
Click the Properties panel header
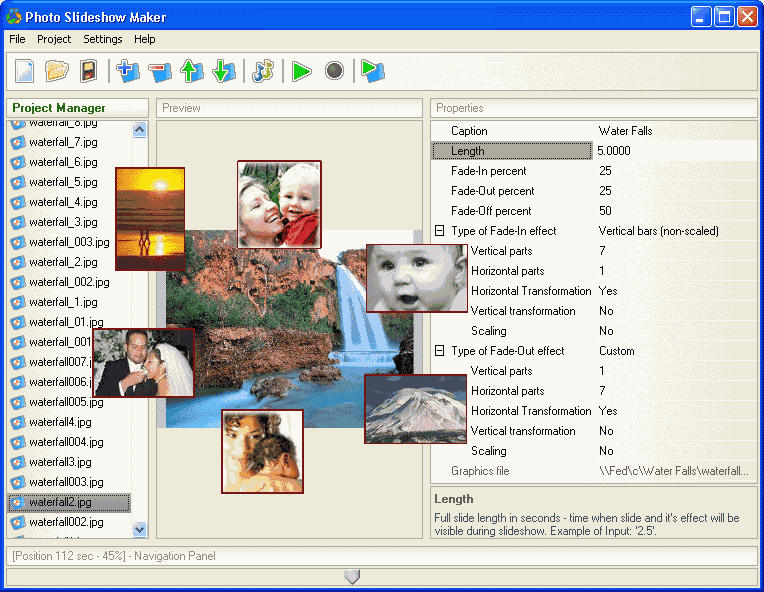click(x=593, y=108)
